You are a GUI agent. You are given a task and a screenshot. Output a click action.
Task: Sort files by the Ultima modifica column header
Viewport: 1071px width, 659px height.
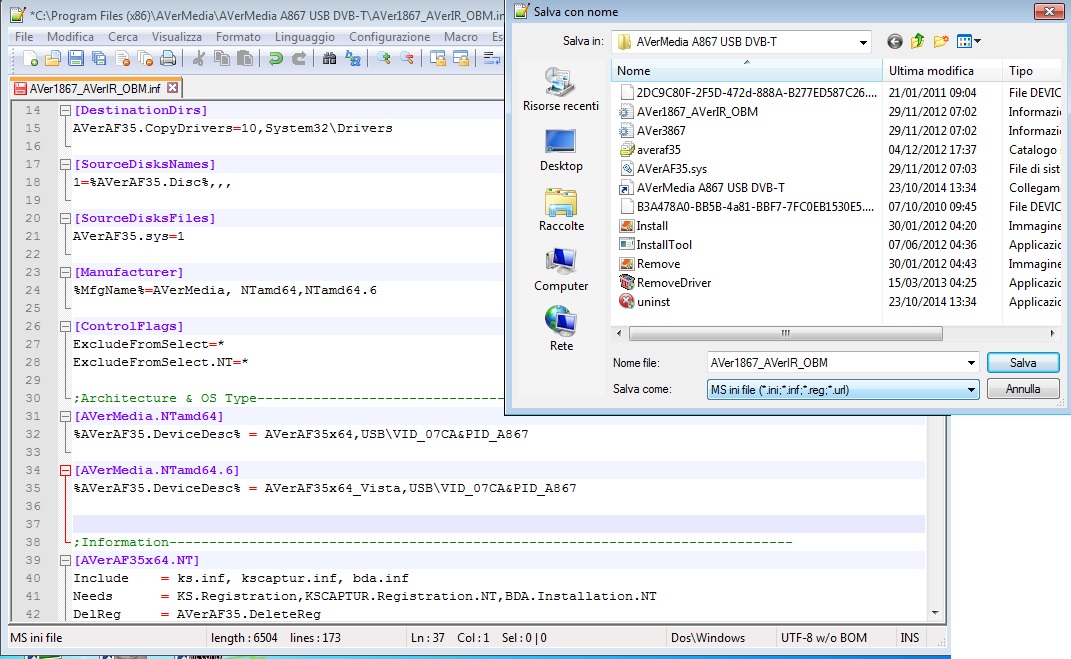942,71
